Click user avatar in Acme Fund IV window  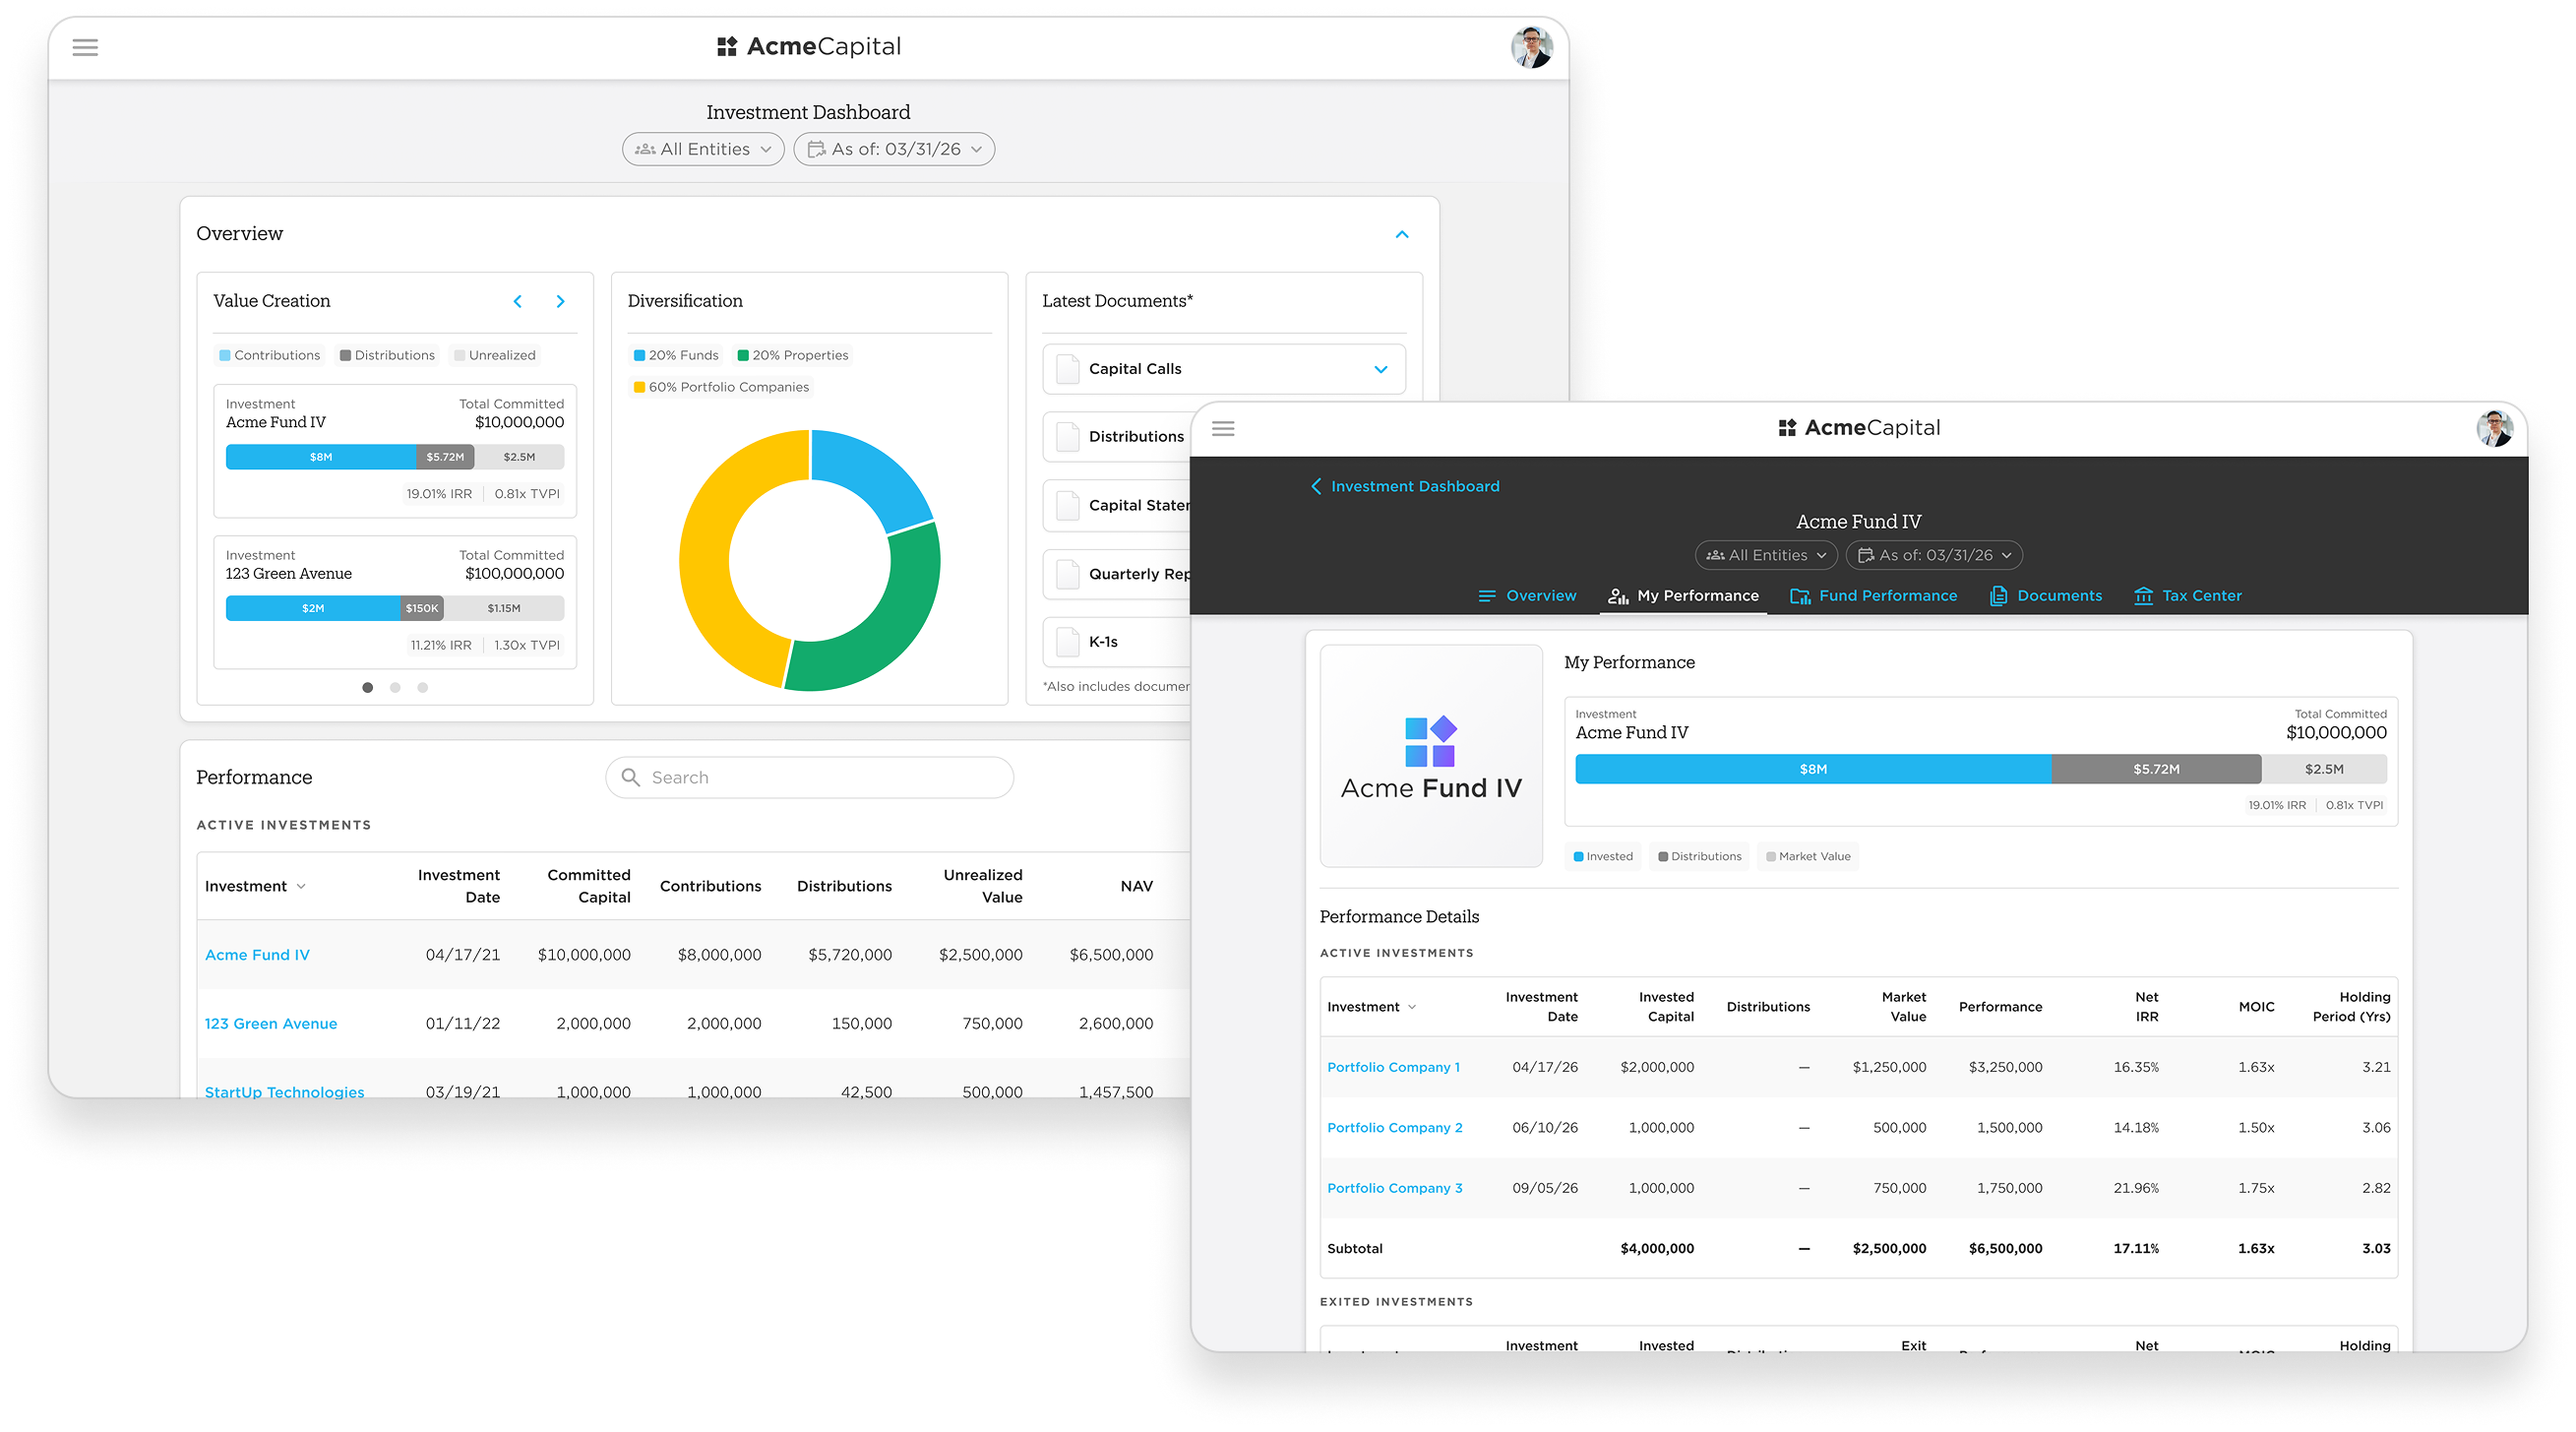[2494, 428]
